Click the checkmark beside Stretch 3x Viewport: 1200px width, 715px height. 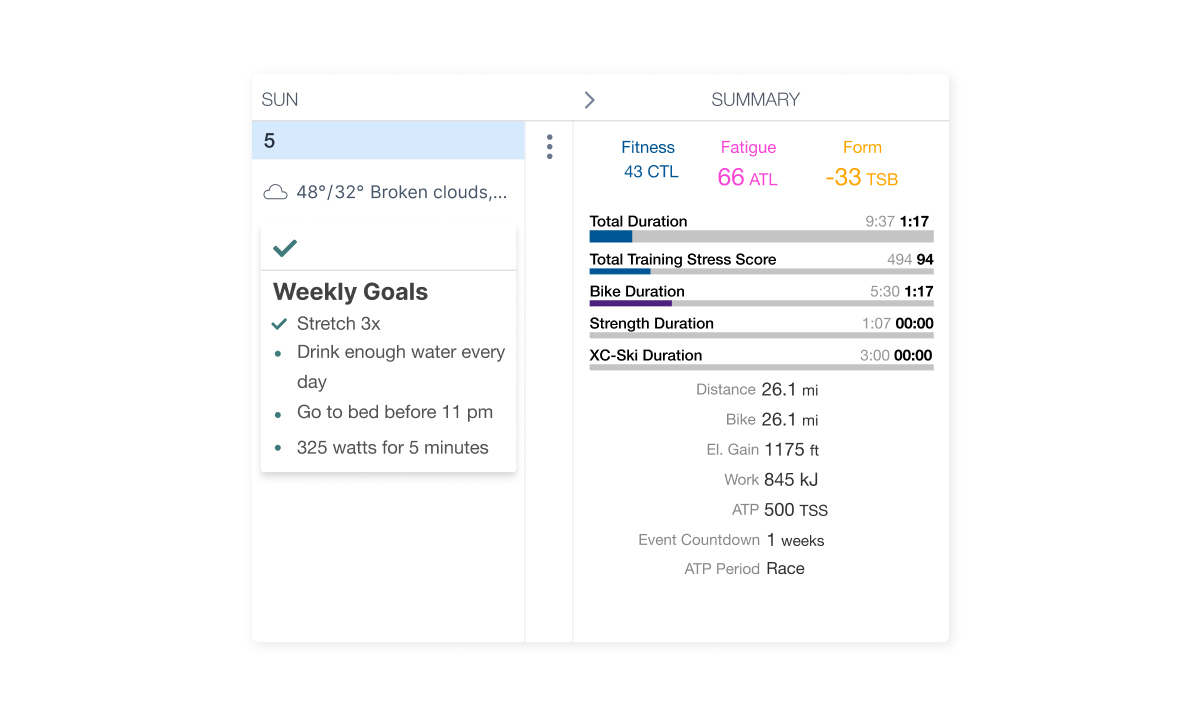coord(279,324)
